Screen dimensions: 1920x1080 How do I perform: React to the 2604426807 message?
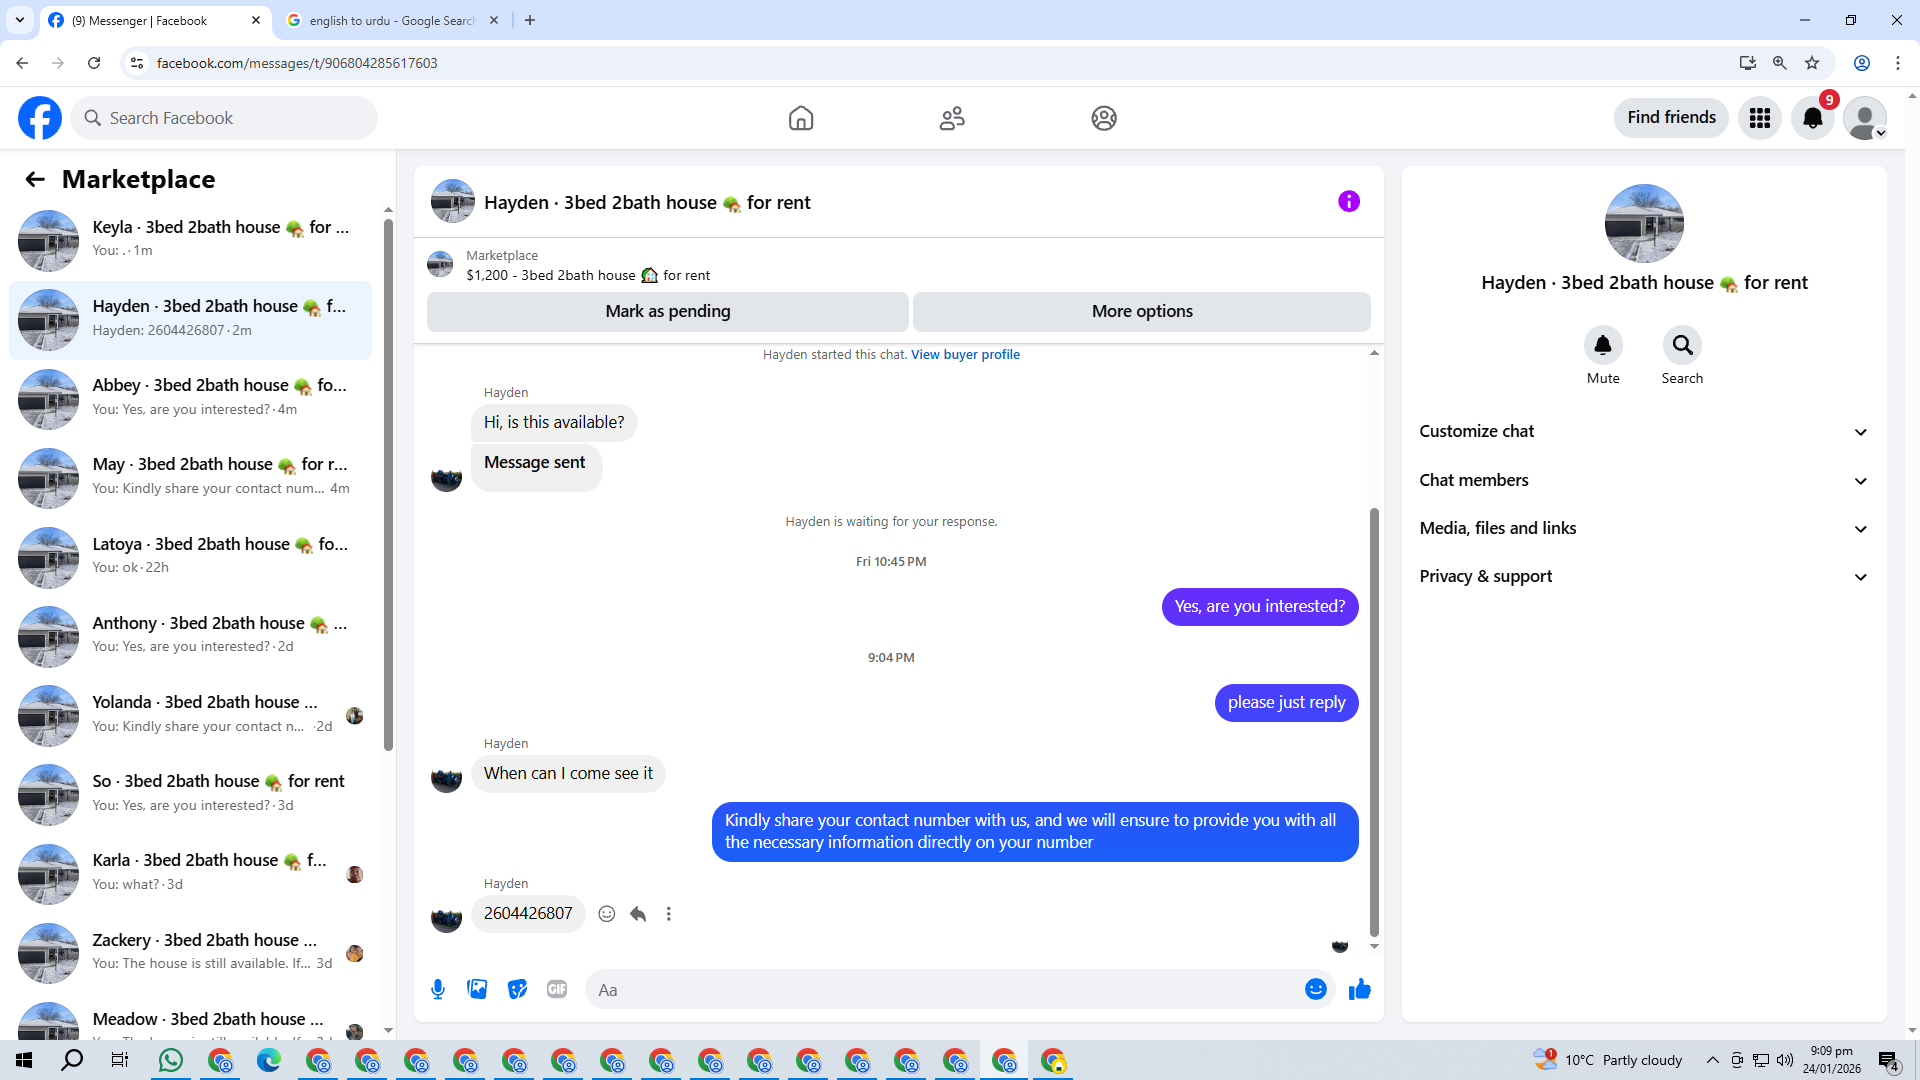point(606,914)
